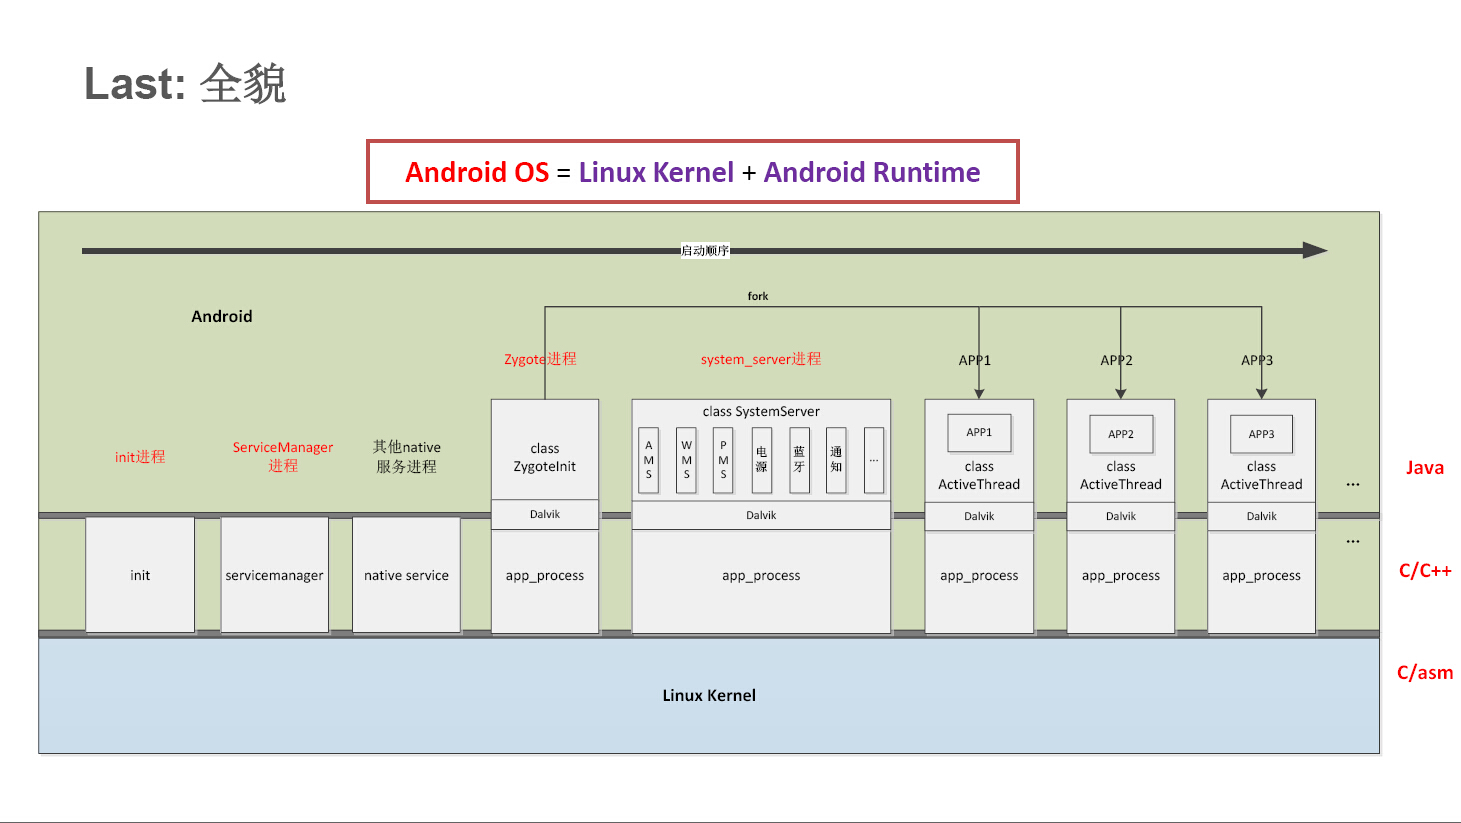
Task: Click the red "ServiceManager 进程" label
Action: (x=283, y=456)
